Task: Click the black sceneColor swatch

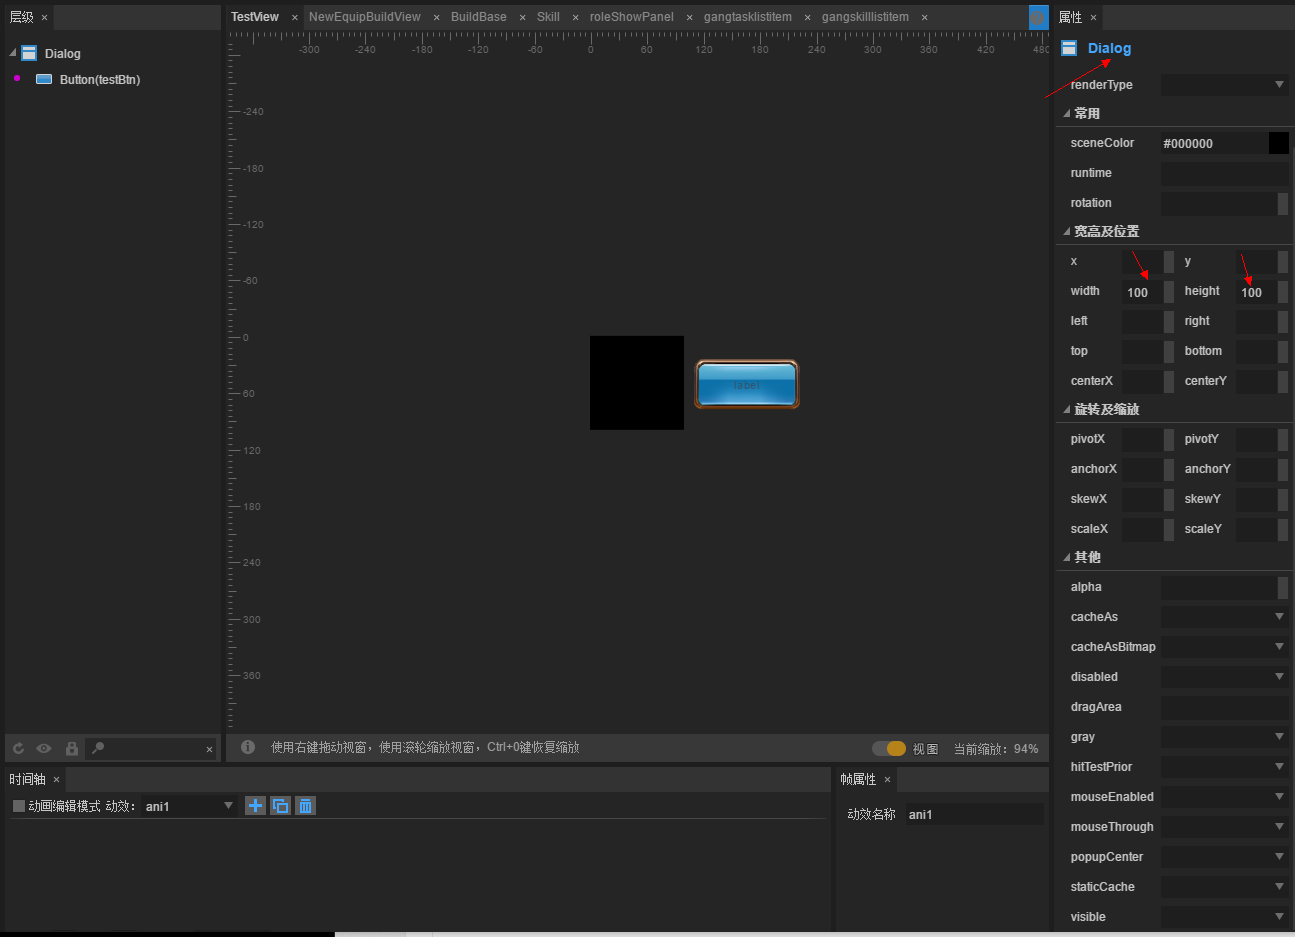Action: 1278,143
